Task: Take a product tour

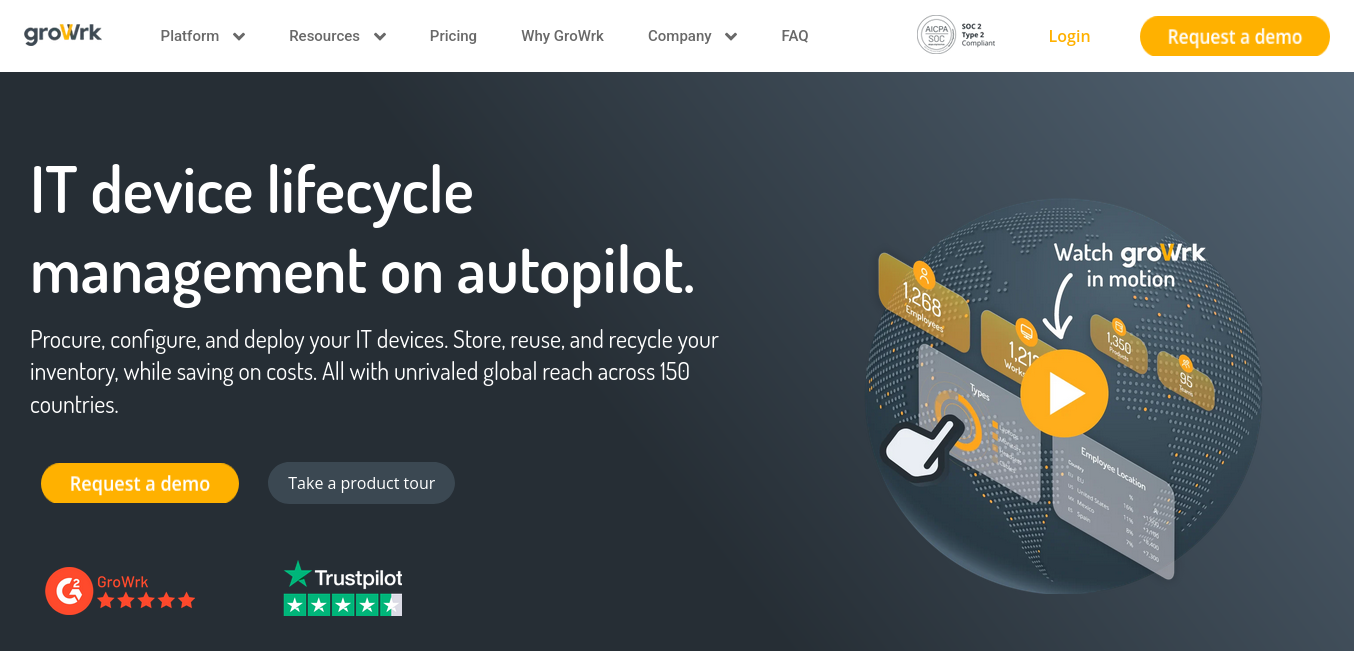Action: (x=361, y=483)
